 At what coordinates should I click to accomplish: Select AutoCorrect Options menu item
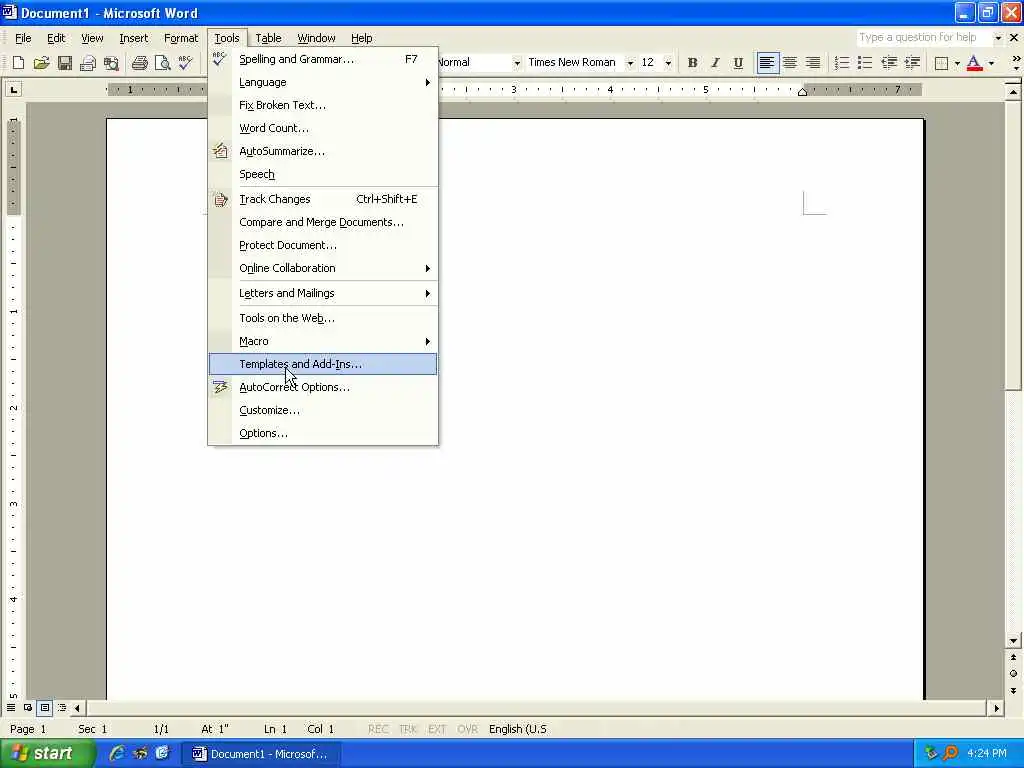[323, 387]
